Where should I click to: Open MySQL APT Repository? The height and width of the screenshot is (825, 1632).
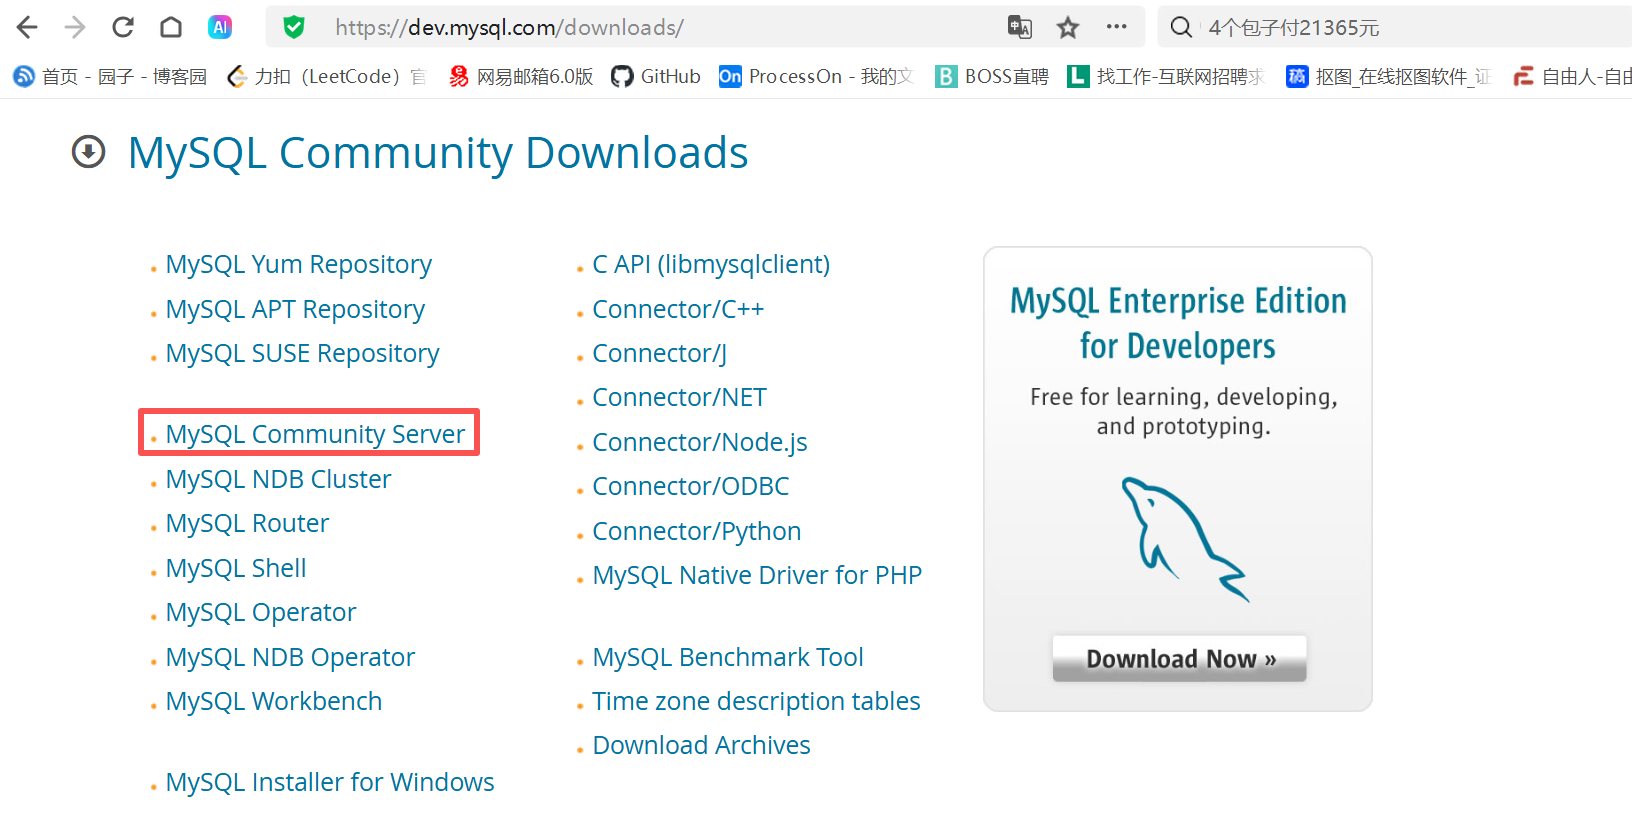coord(295,309)
